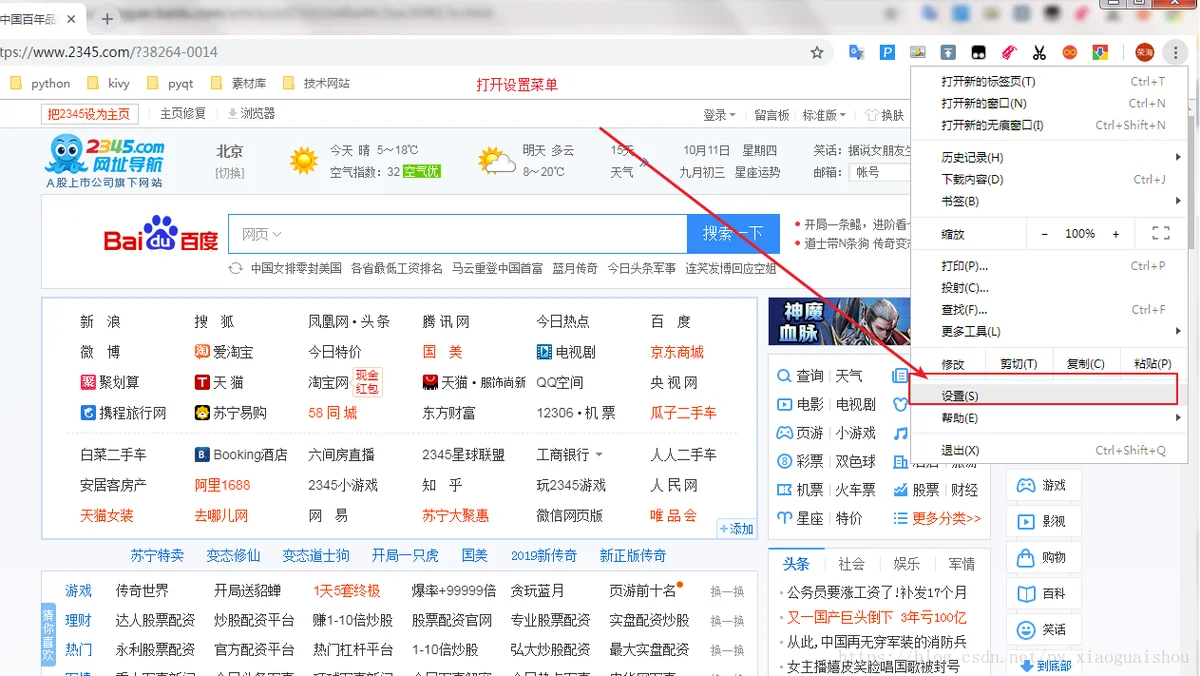
Task: Click the upload-arrow extension icon
Action: point(948,52)
